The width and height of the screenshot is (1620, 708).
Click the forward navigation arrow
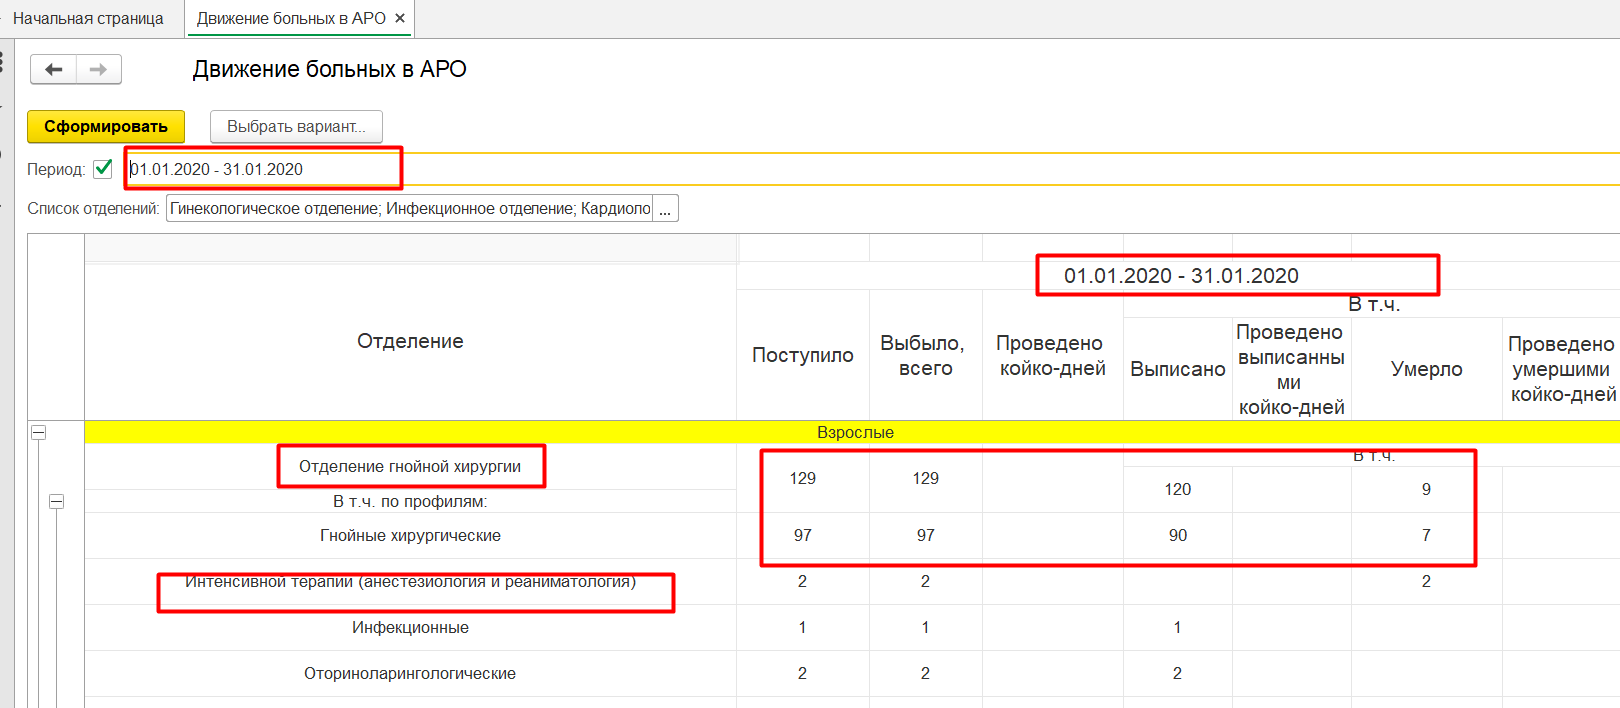click(x=98, y=69)
